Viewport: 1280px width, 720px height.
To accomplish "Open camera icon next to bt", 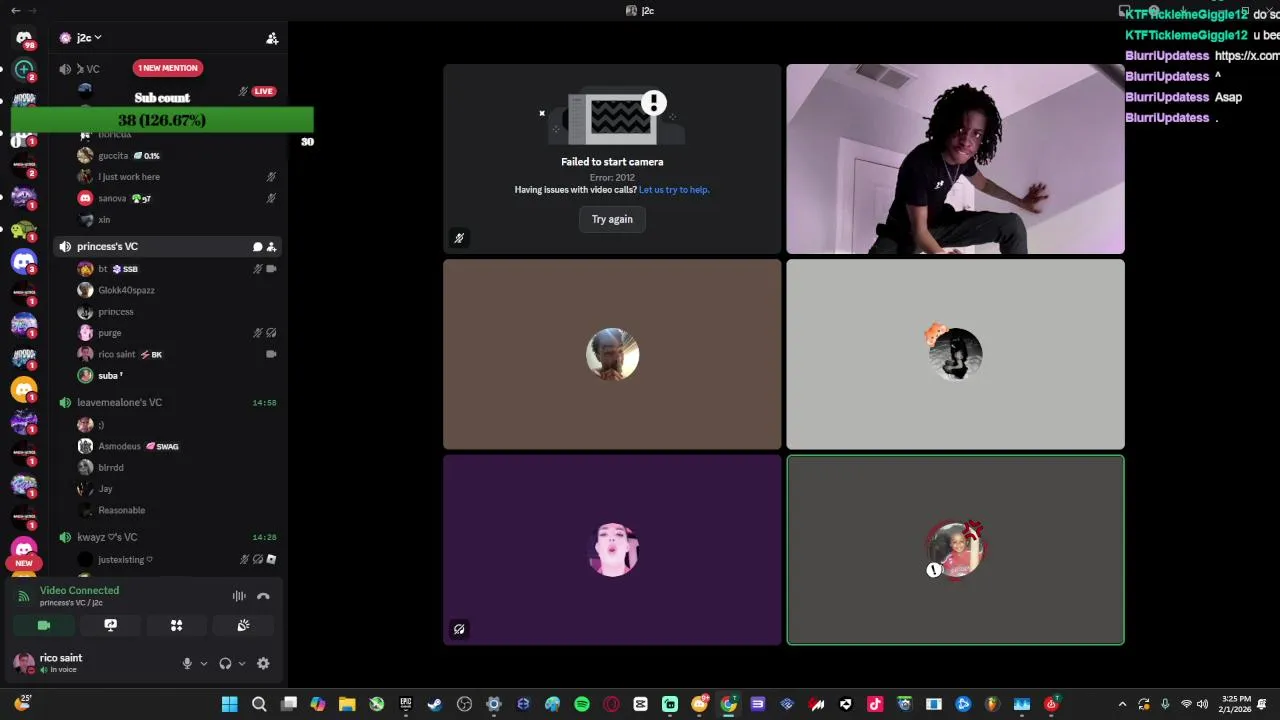I will 271,269.
